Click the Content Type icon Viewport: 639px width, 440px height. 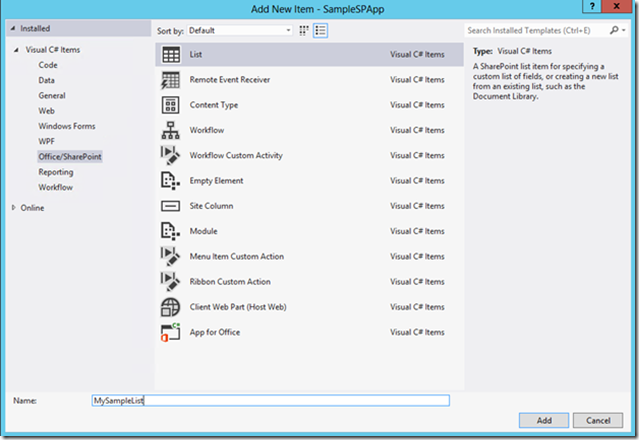pyautogui.click(x=170, y=105)
